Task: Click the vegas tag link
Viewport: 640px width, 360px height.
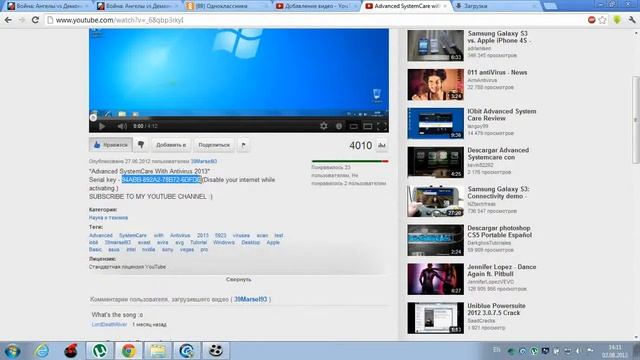Action: click(187, 249)
